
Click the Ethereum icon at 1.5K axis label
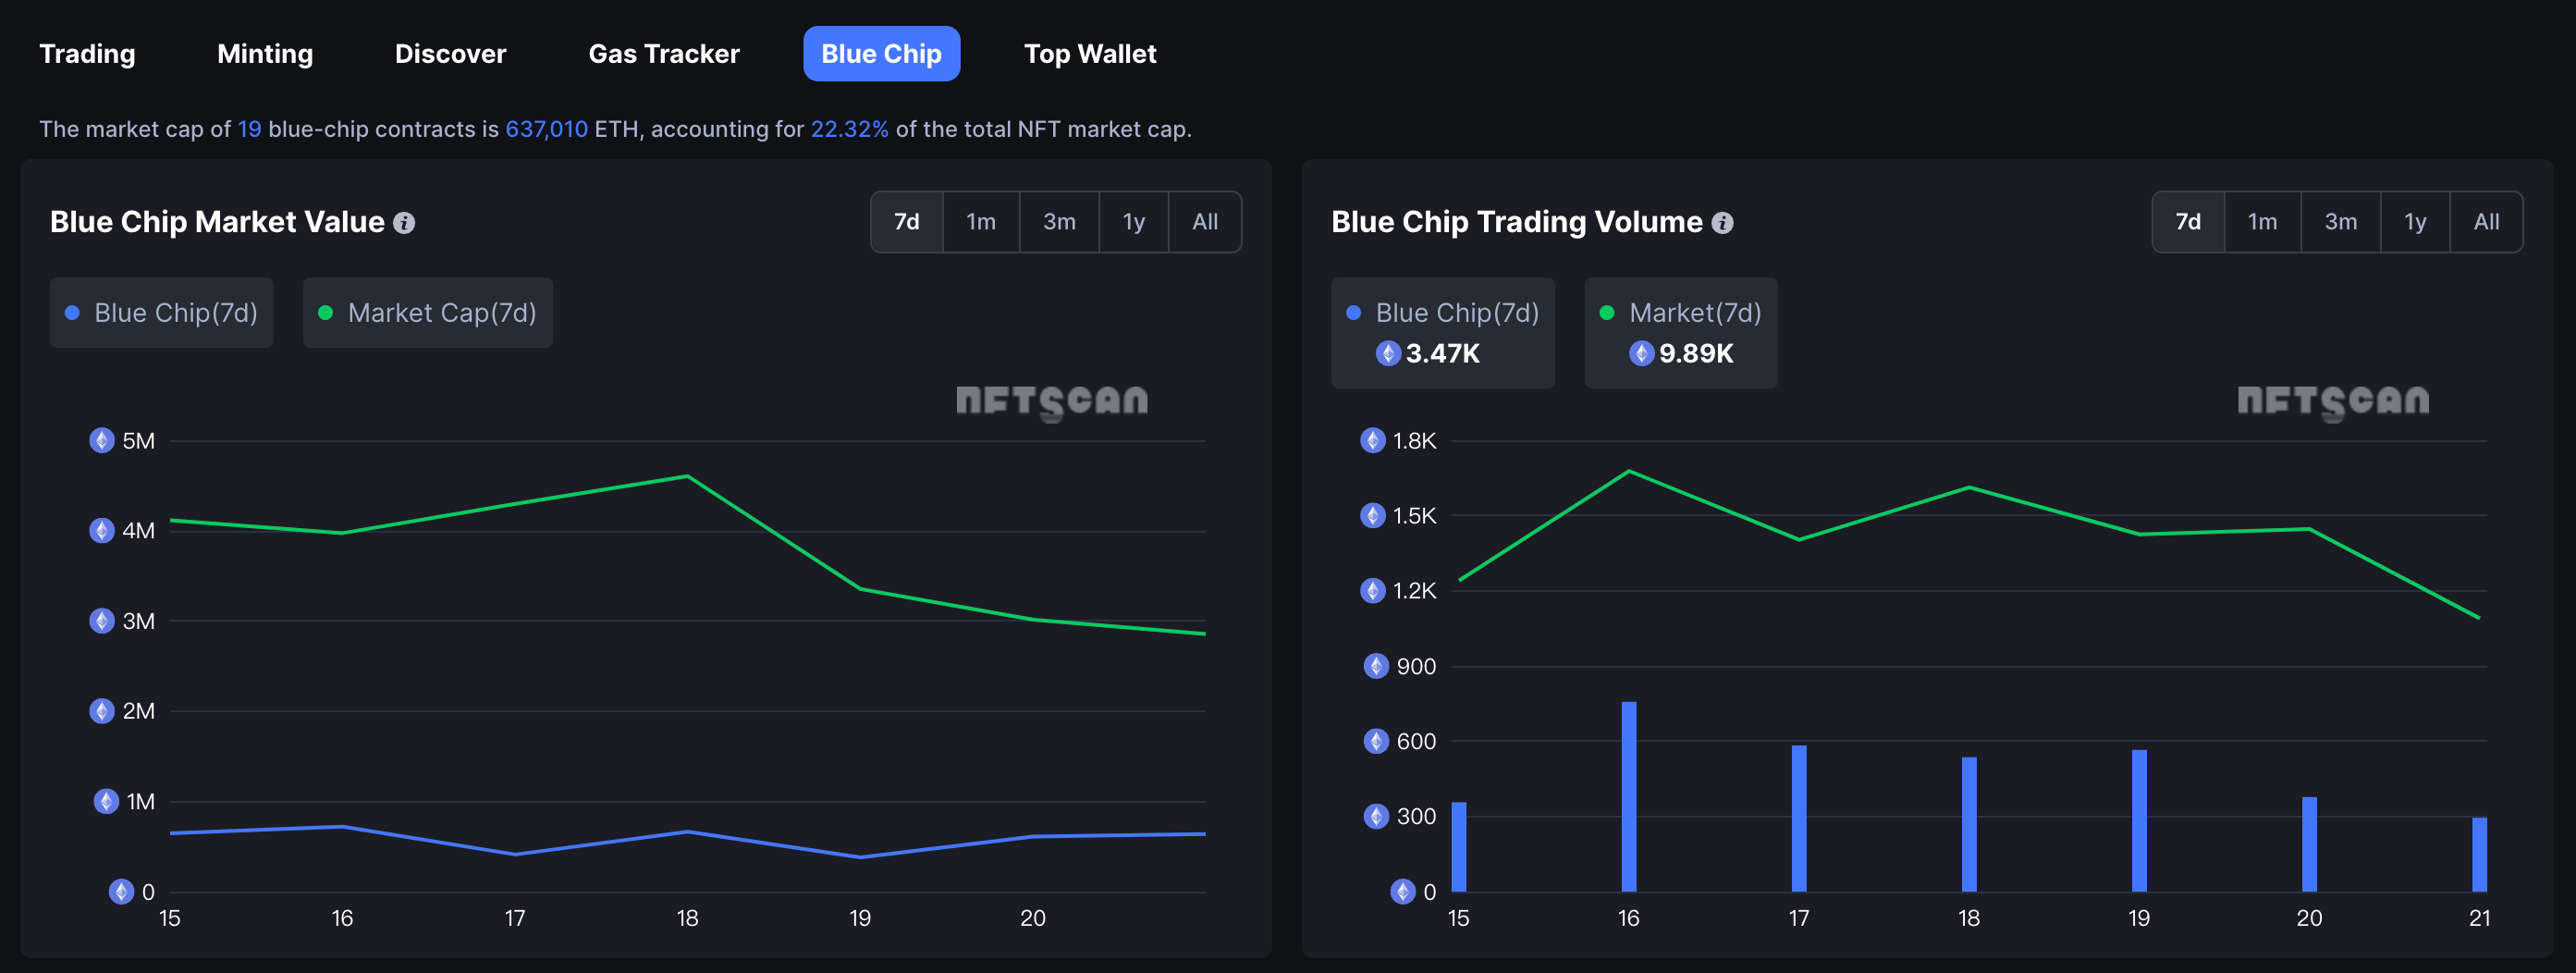[1373, 516]
